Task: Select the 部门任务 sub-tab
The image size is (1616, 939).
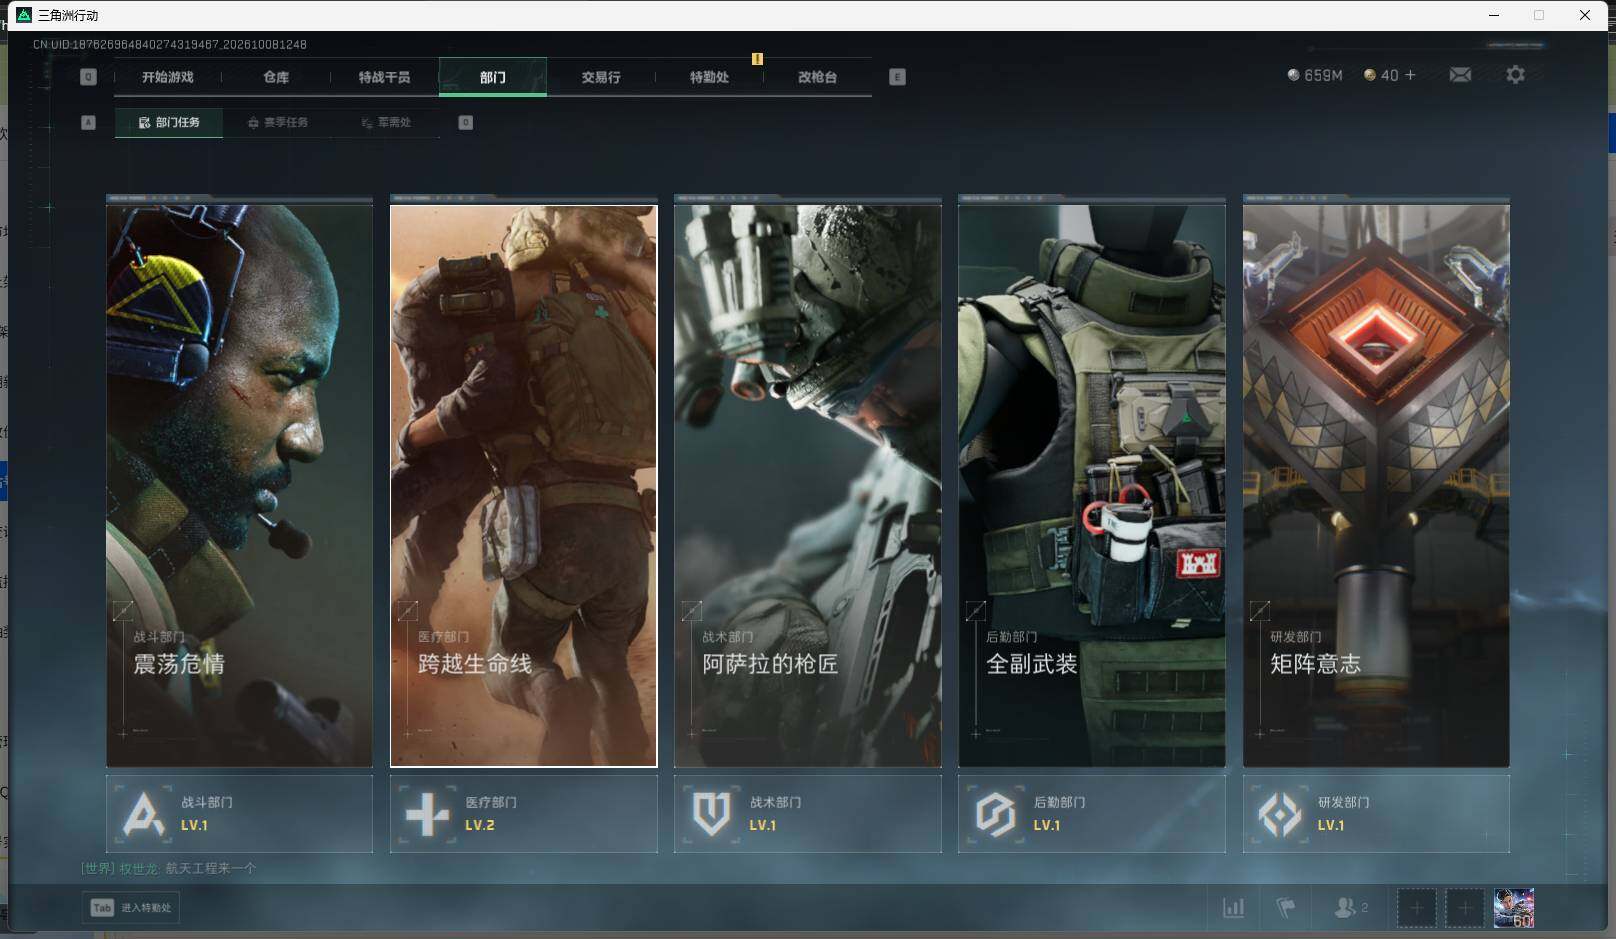Action: tap(169, 122)
